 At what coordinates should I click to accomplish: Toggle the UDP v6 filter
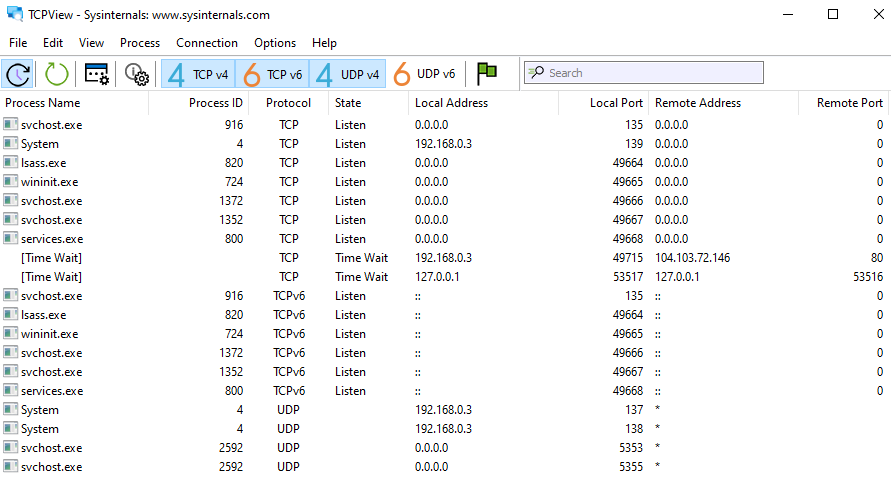[424, 74]
